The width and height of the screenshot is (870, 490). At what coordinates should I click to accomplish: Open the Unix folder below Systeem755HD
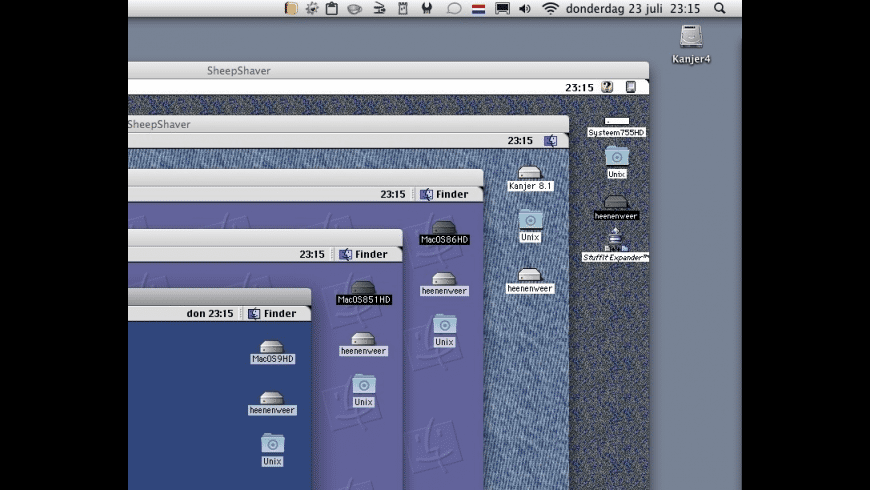[x=617, y=156]
